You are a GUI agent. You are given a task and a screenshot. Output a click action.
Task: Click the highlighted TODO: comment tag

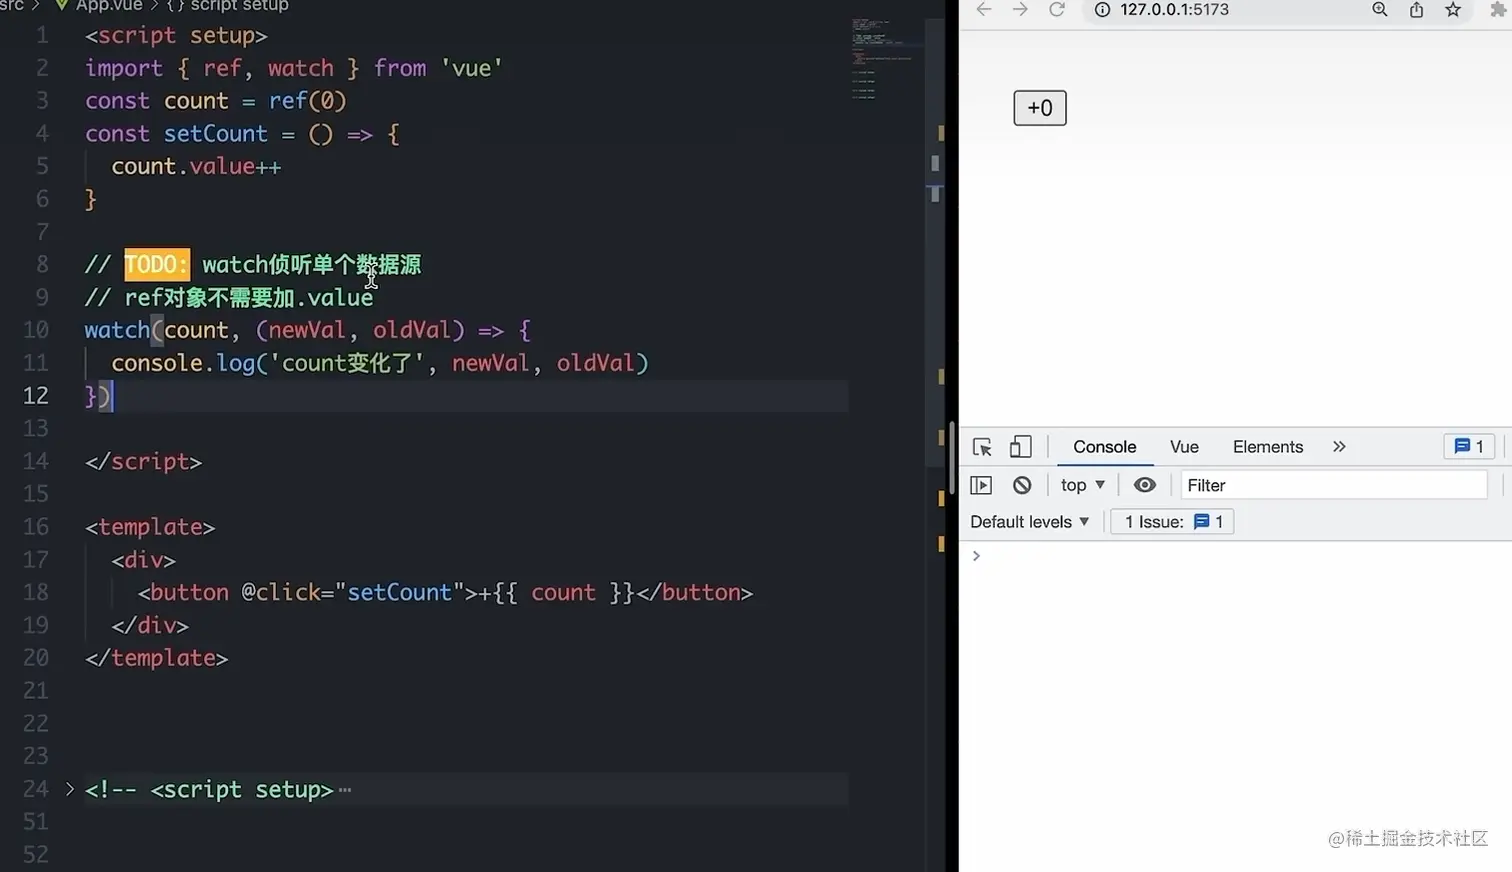pyautogui.click(x=156, y=264)
